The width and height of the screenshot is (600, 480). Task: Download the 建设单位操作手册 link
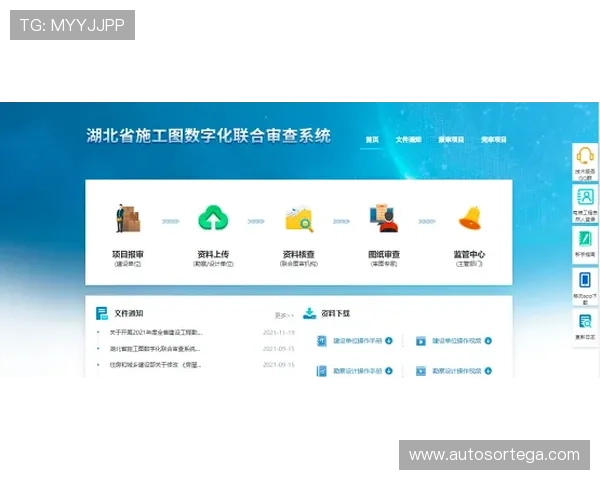(x=357, y=341)
